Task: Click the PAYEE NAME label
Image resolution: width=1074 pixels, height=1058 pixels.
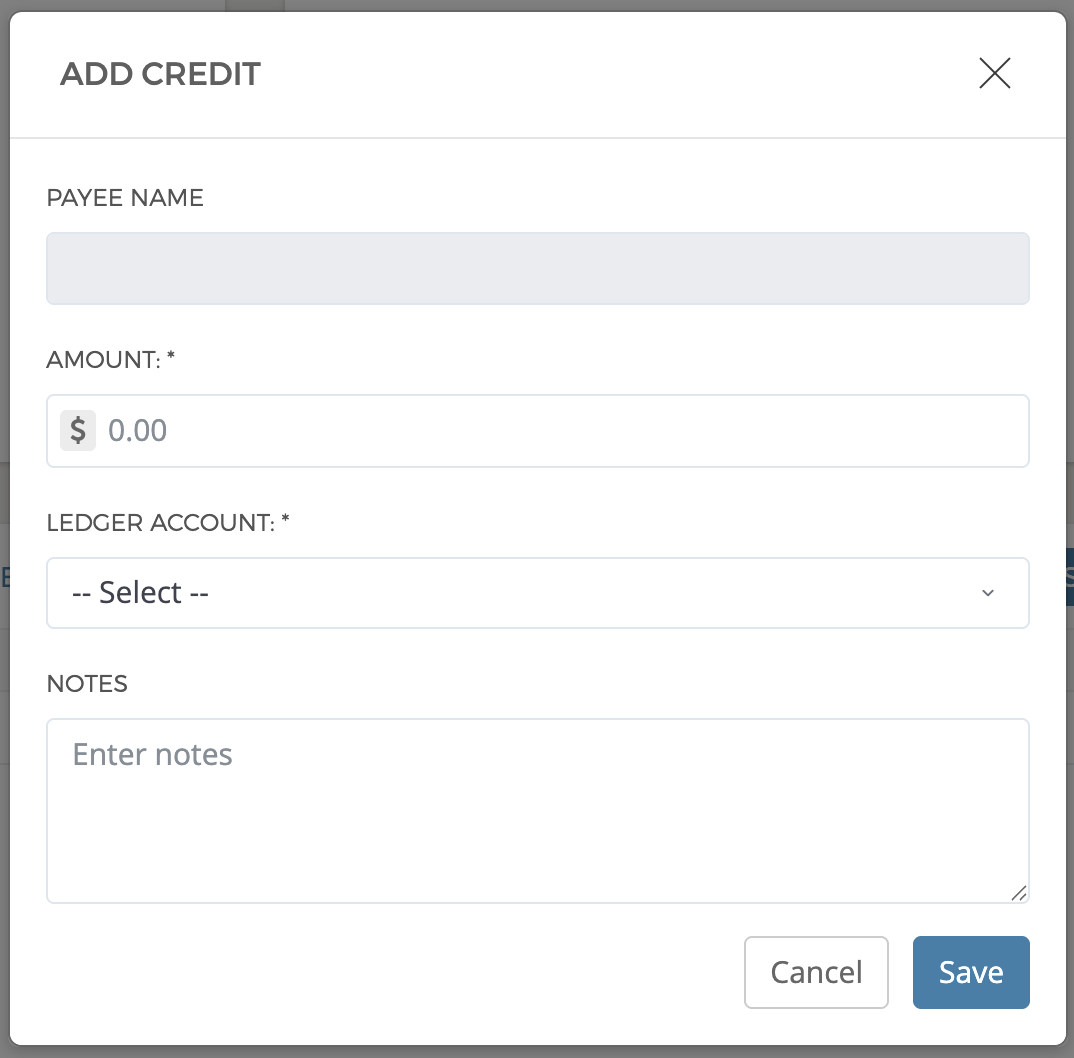Action: click(x=124, y=198)
